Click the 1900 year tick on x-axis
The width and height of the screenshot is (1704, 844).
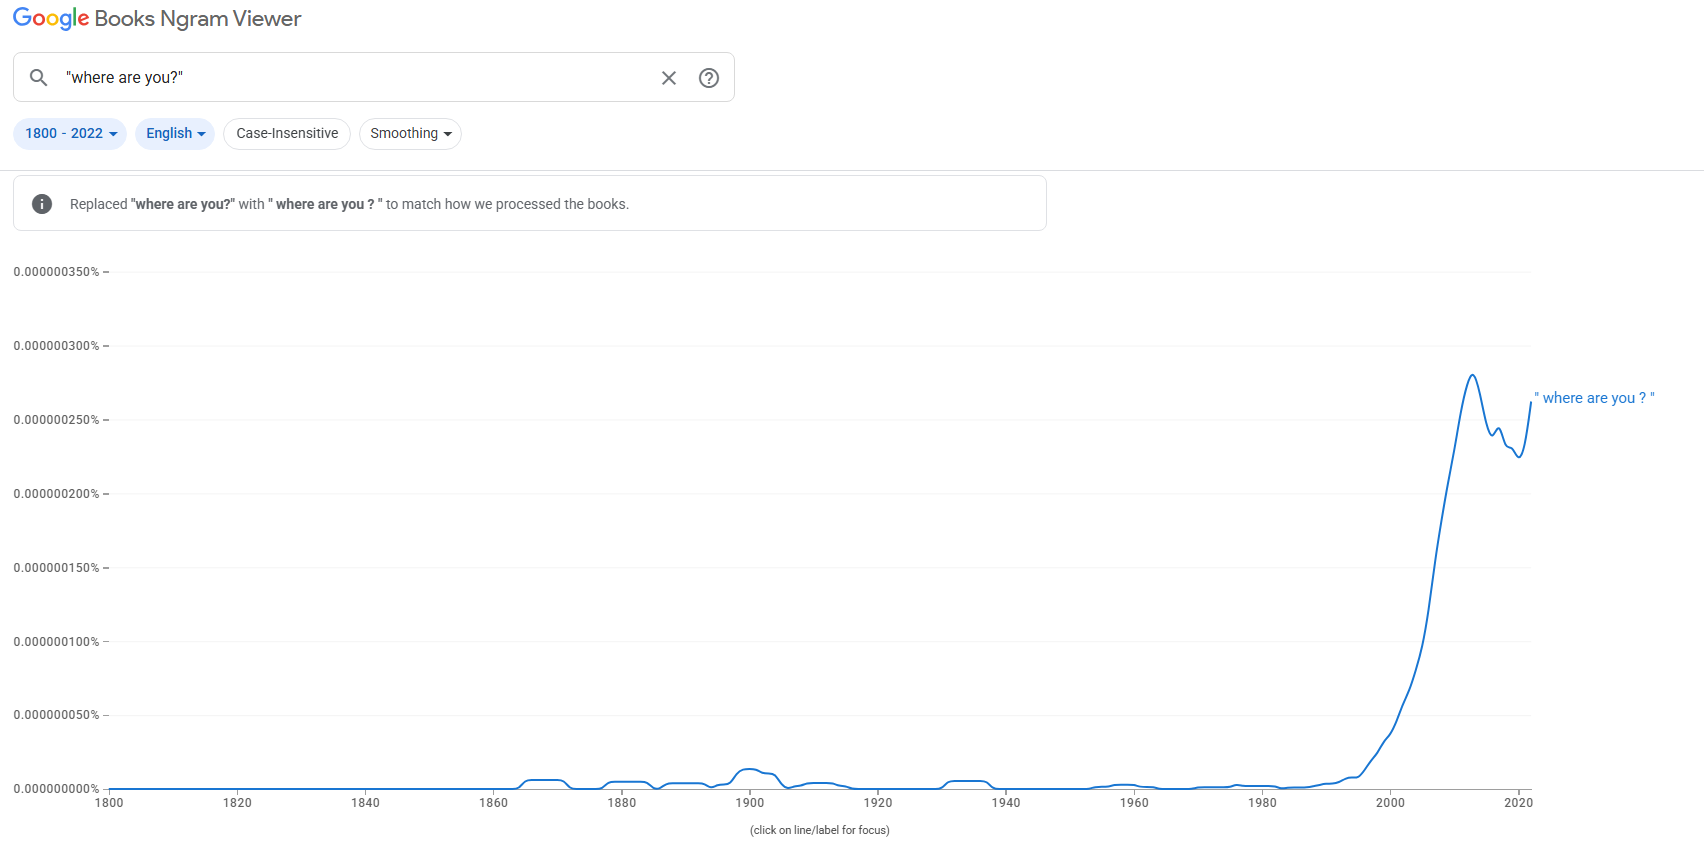[x=749, y=802]
